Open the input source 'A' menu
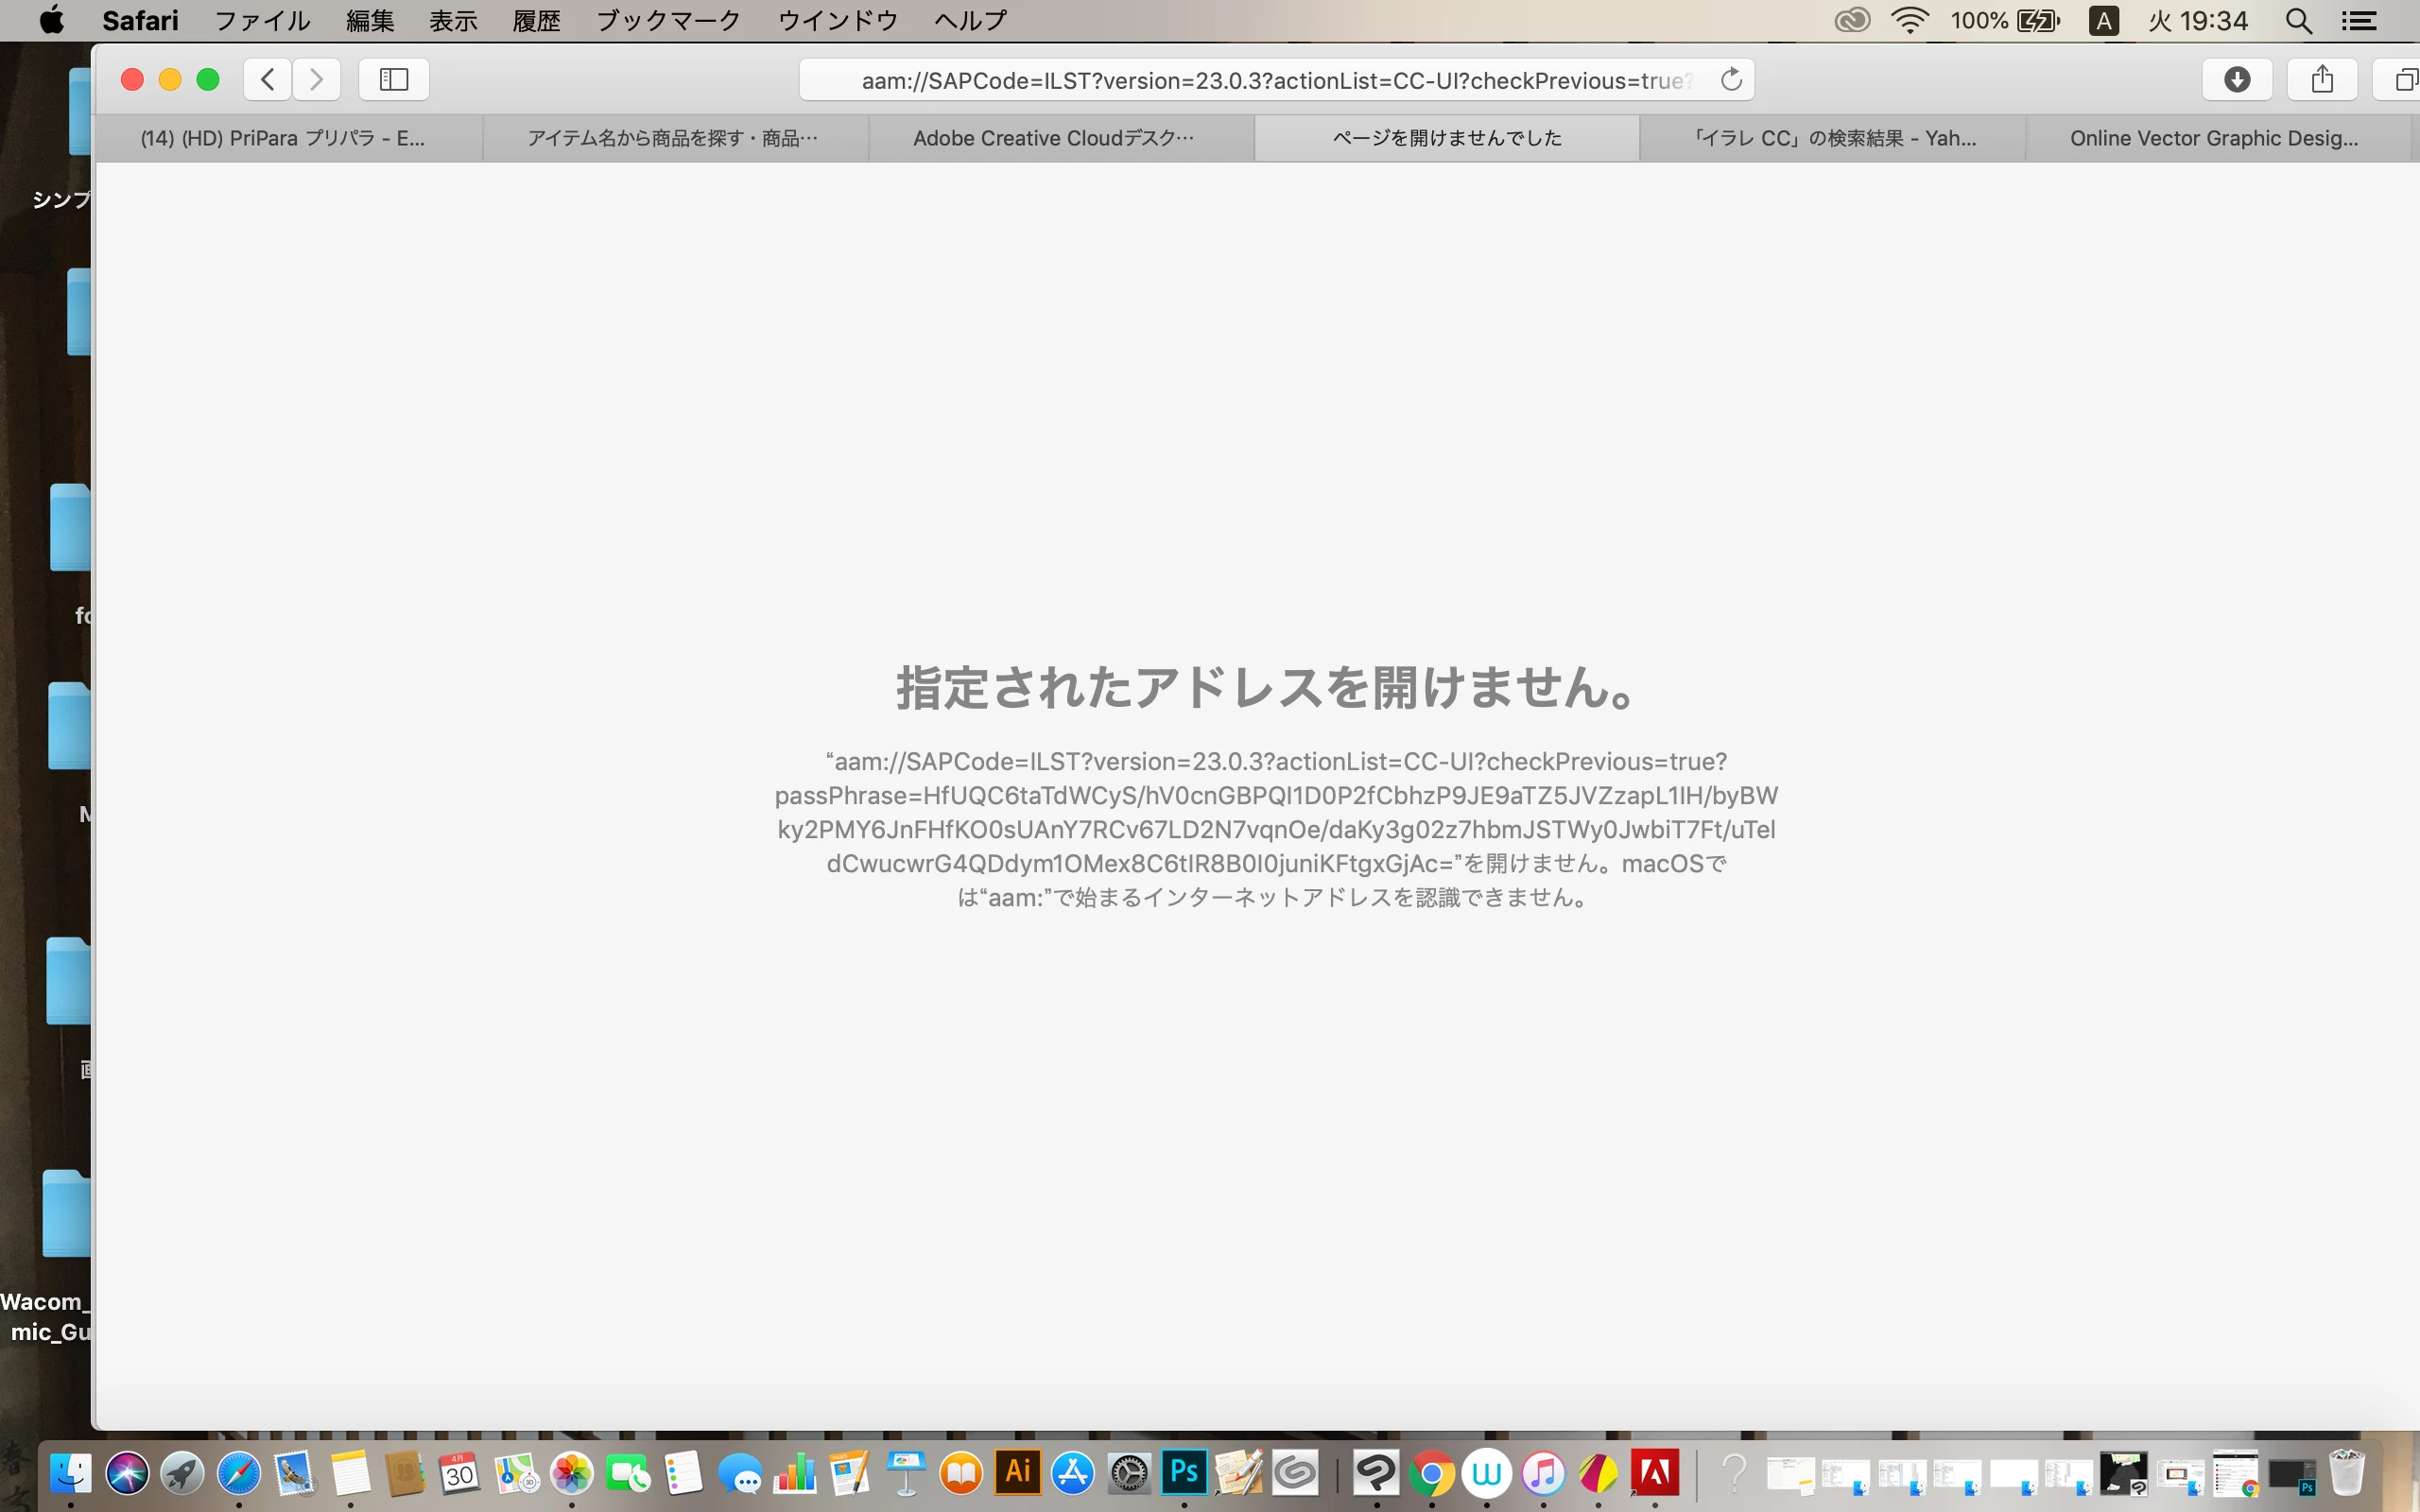2420x1512 pixels. [x=2103, y=20]
